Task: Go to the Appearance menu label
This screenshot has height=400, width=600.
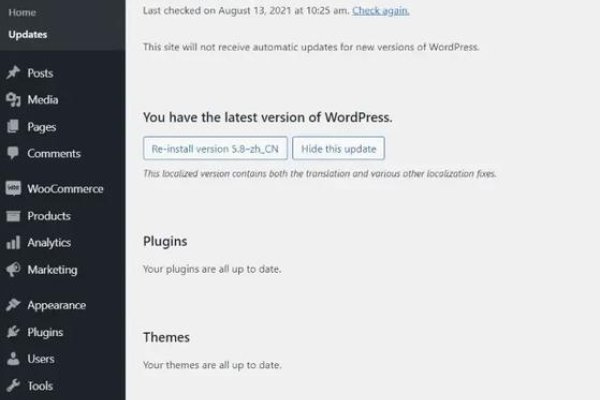Action: (57, 305)
